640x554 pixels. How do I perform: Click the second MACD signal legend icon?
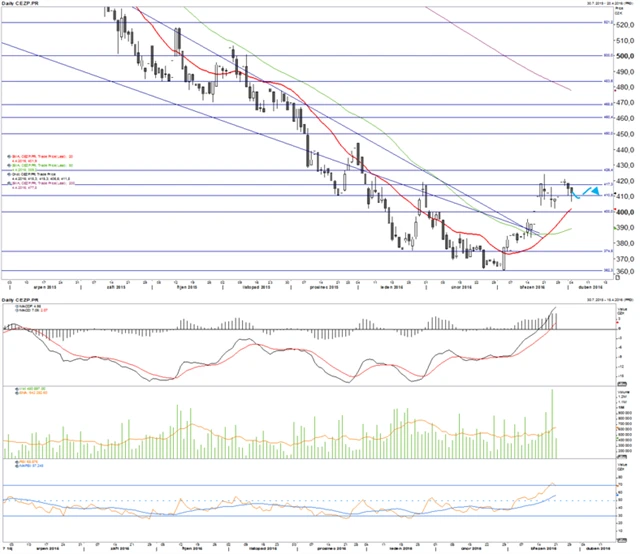pos(17,310)
